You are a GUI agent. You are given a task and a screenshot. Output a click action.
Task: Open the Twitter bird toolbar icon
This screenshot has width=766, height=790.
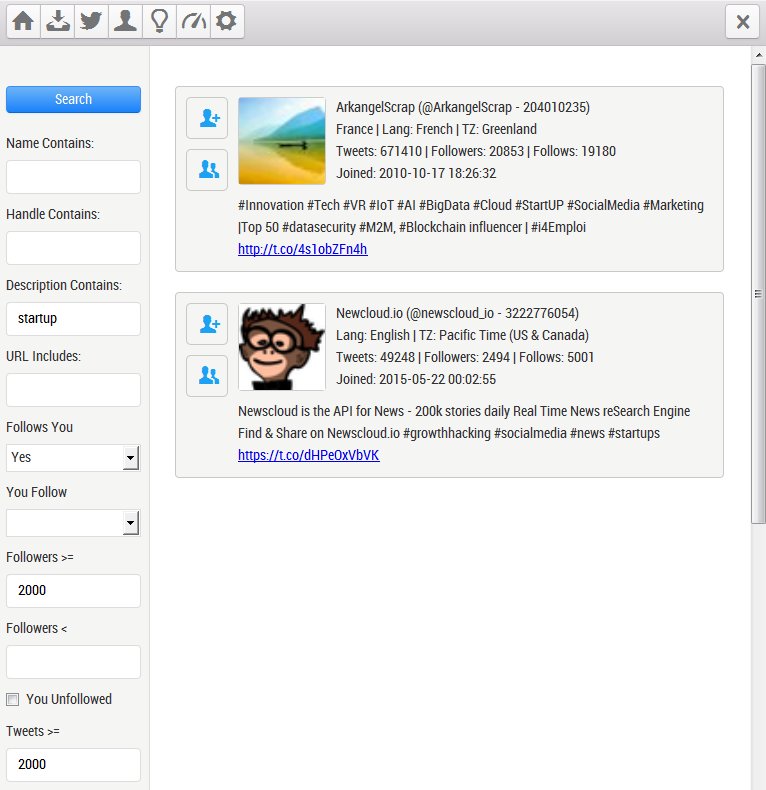[91, 22]
